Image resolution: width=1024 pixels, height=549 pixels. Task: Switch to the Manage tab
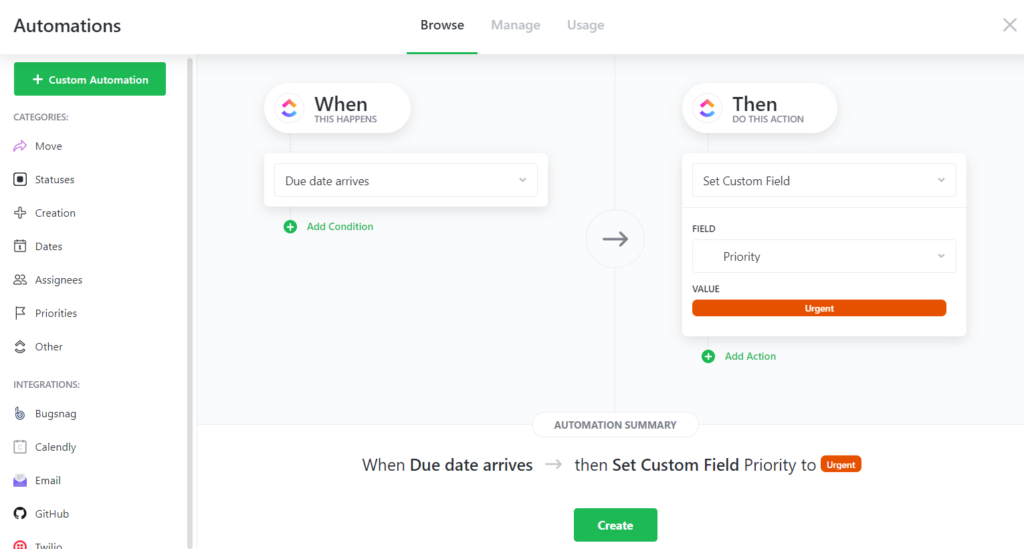515,25
